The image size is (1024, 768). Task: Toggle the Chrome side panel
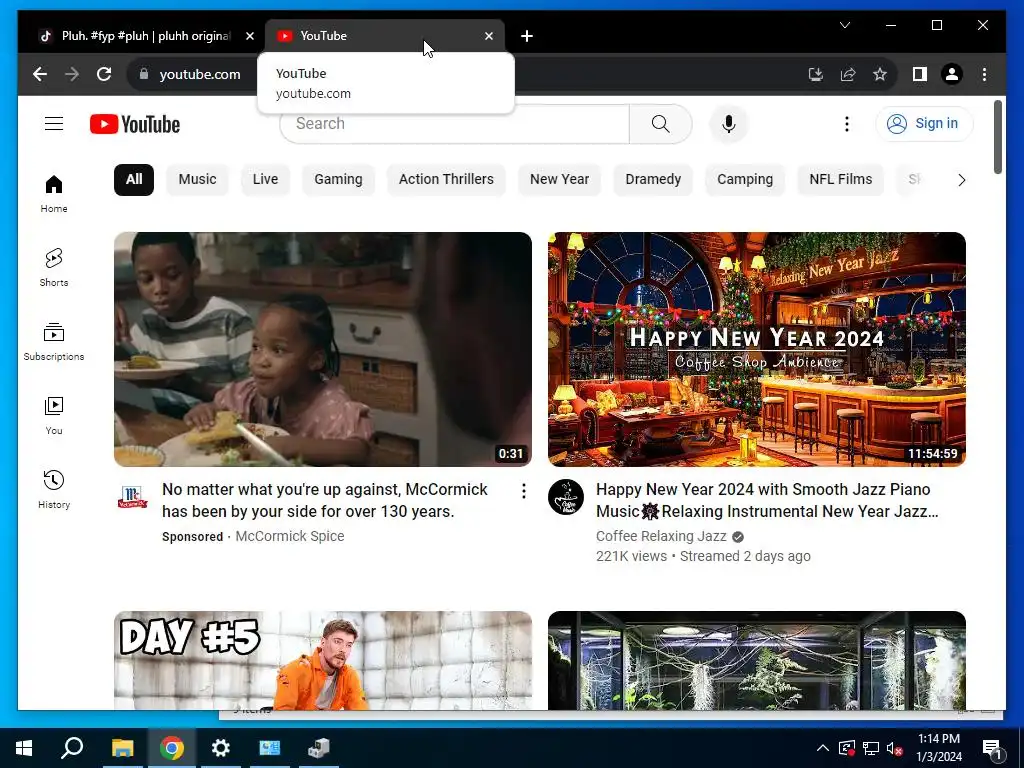coord(920,74)
